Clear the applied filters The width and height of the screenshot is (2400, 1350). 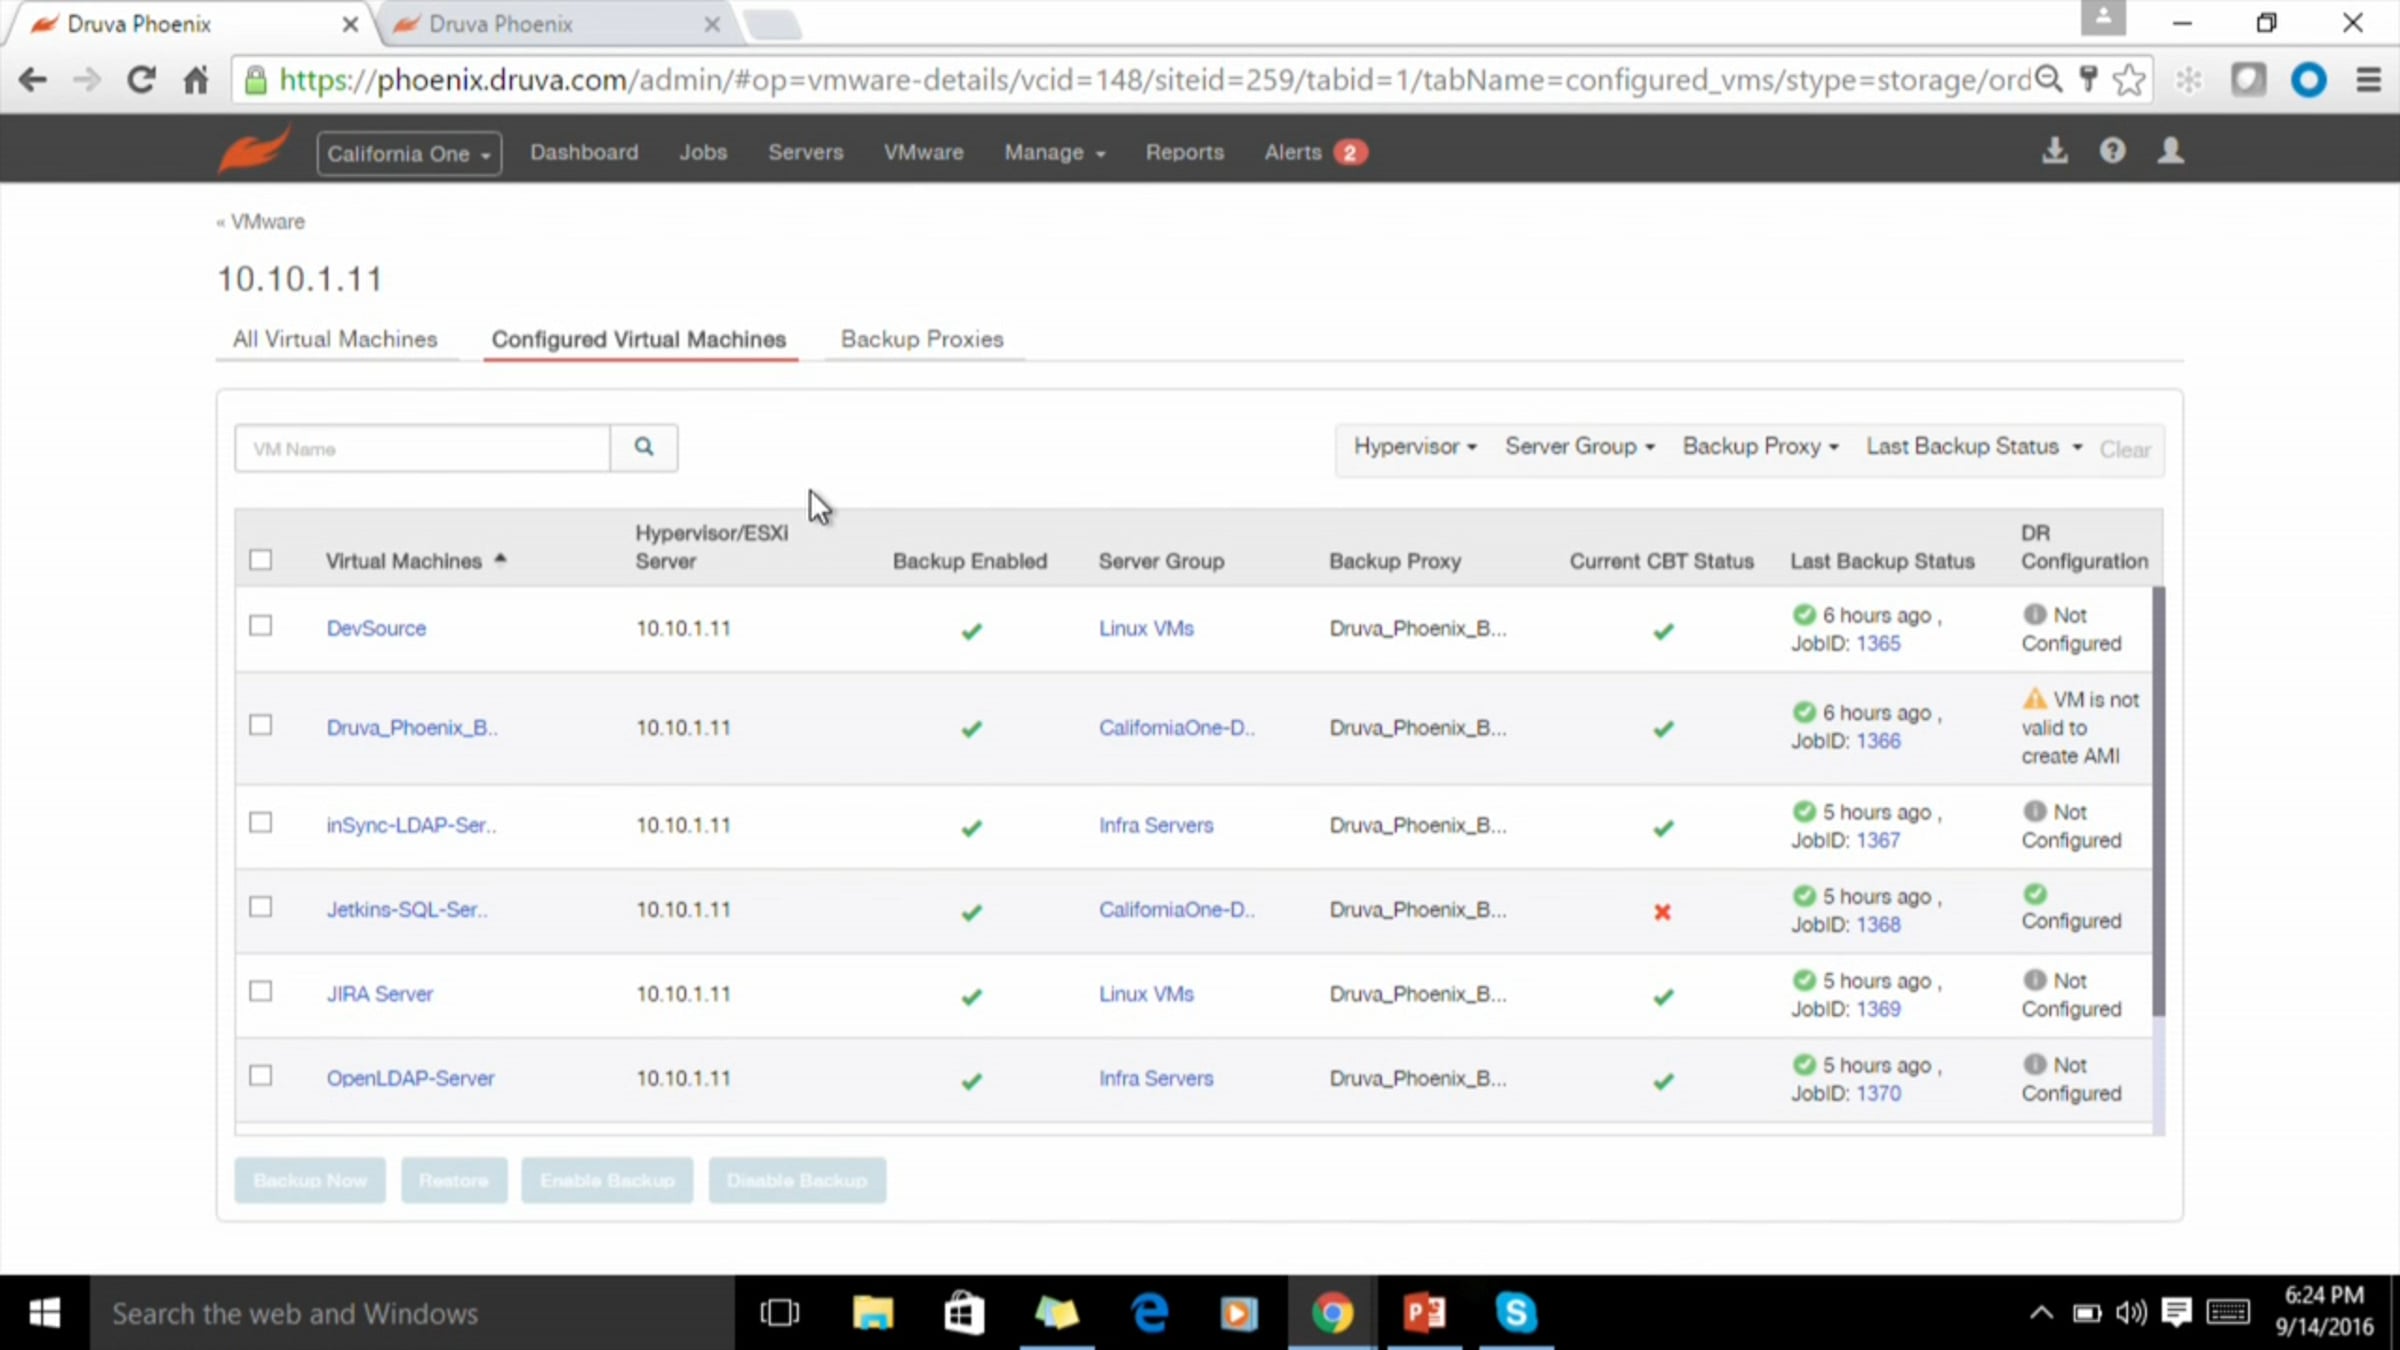pyautogui.click(x=2125, y=449)
